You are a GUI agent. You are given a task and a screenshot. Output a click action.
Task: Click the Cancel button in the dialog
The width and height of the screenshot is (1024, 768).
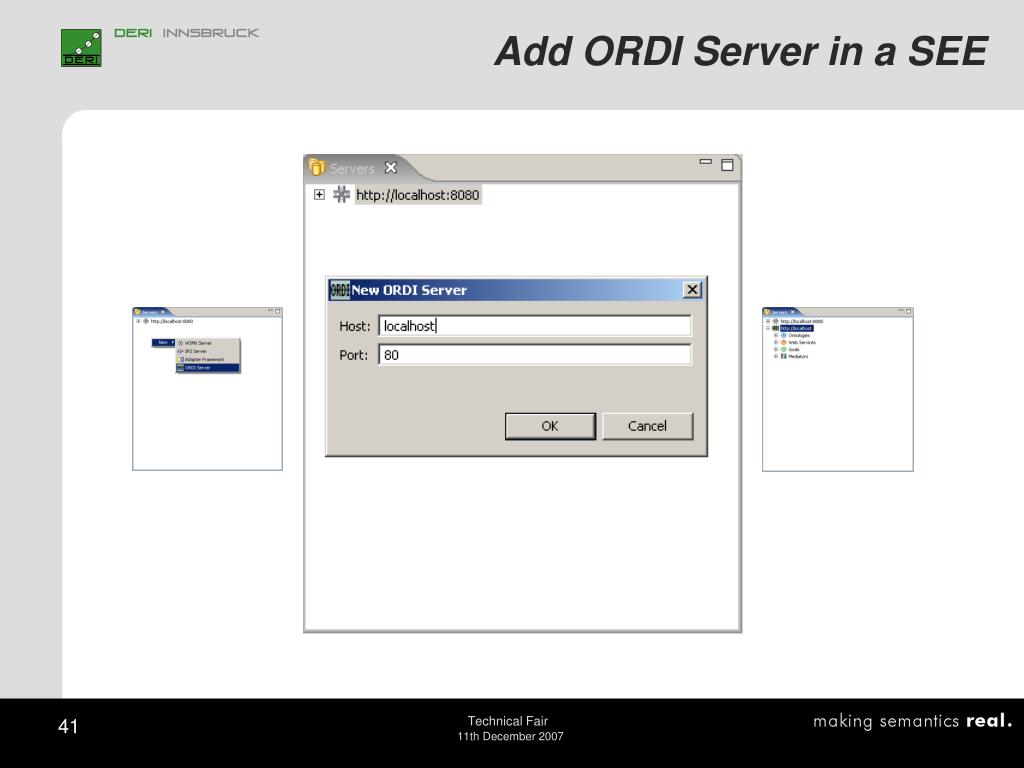point(647,426)
